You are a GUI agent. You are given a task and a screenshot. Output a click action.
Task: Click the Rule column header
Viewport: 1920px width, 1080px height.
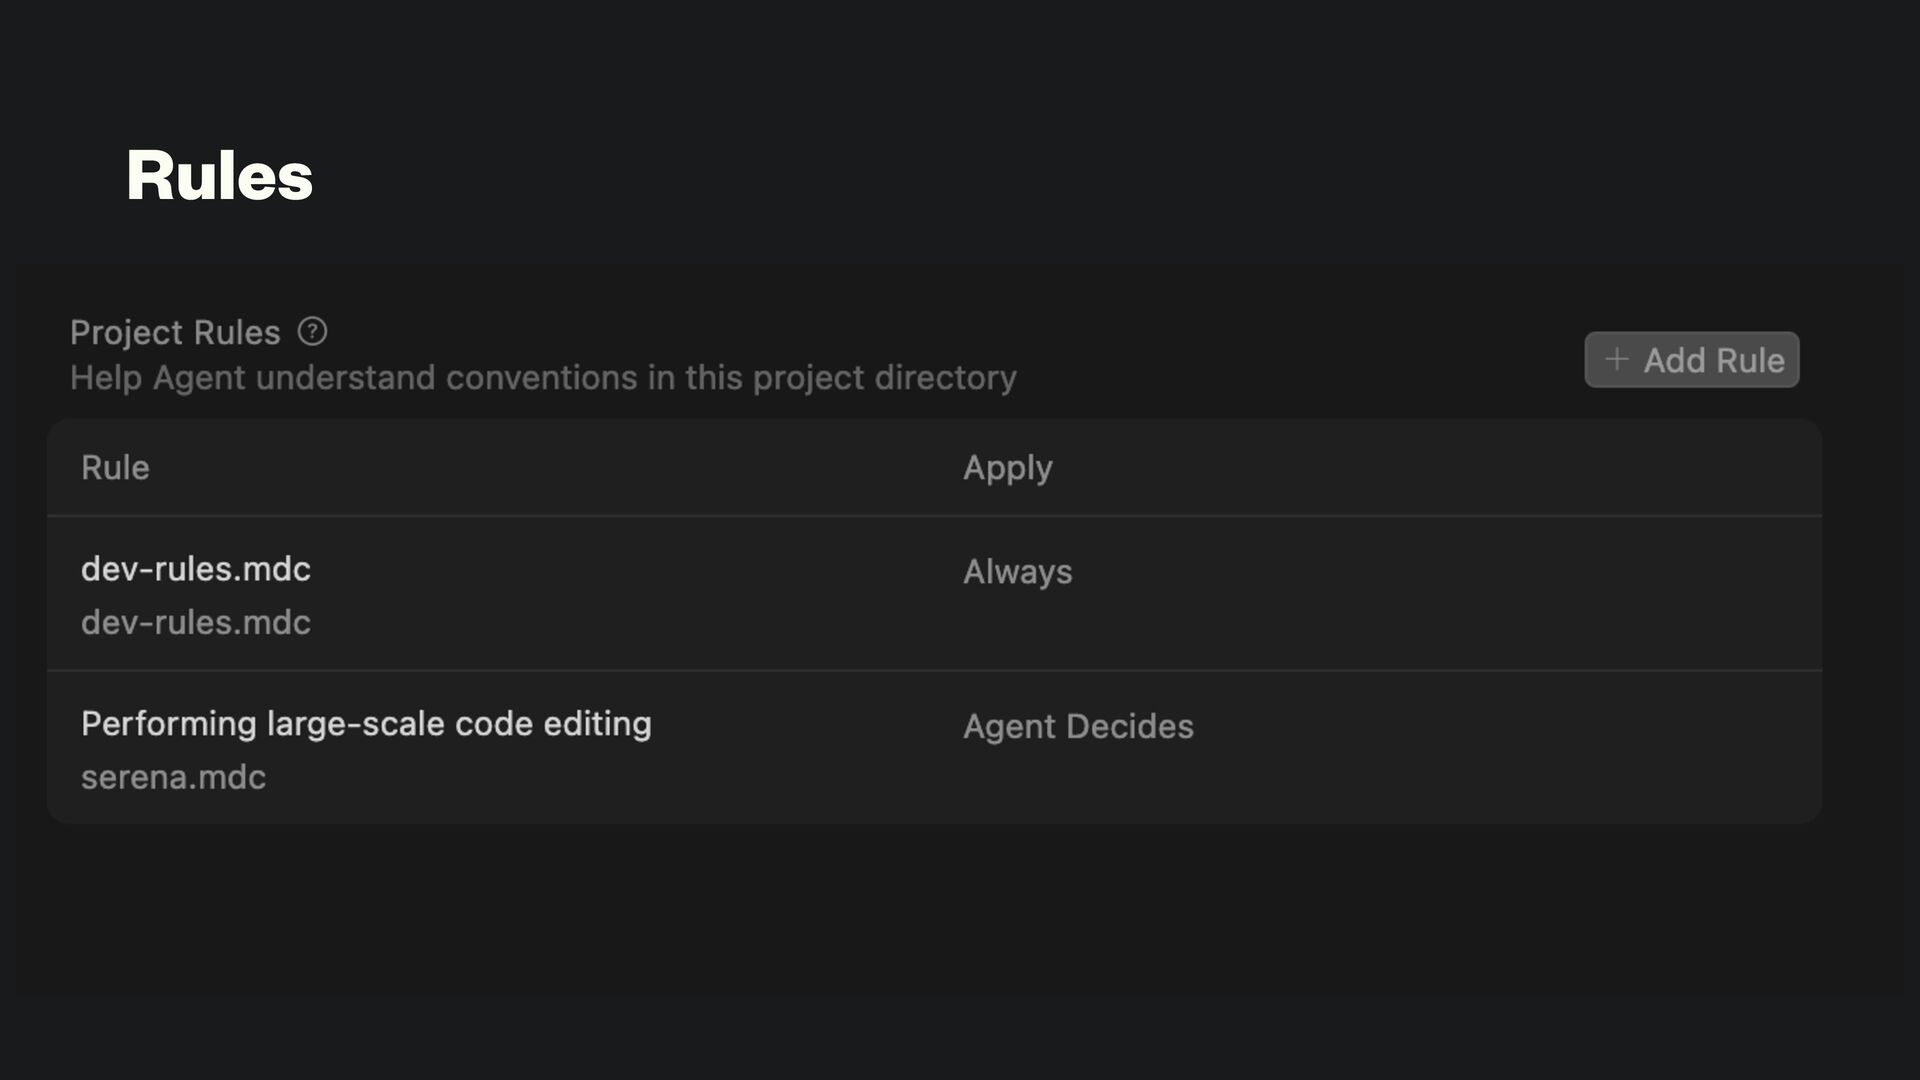[115, 468]
